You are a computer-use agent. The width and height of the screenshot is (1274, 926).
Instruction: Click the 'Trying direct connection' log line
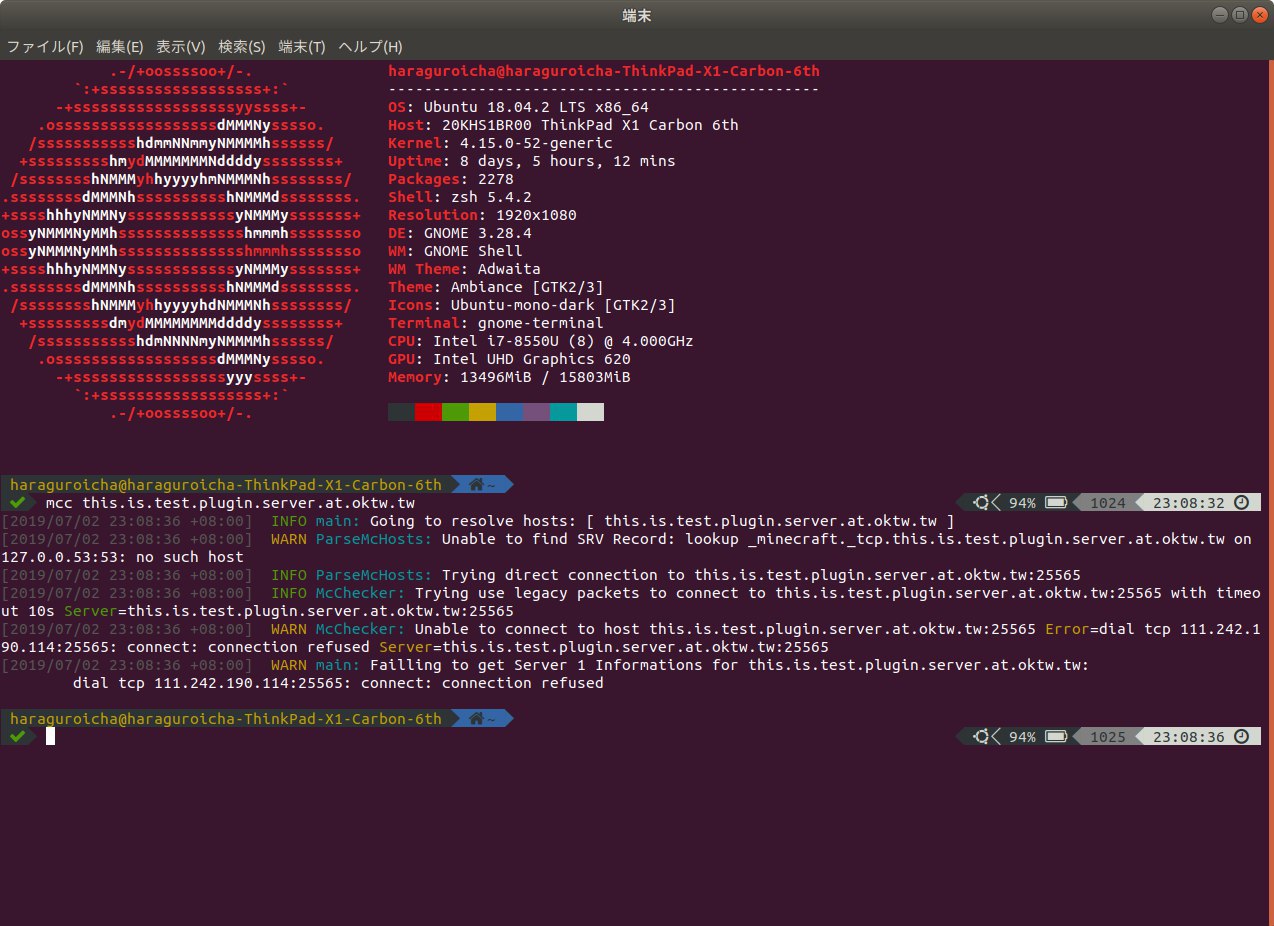coord(541,575)
